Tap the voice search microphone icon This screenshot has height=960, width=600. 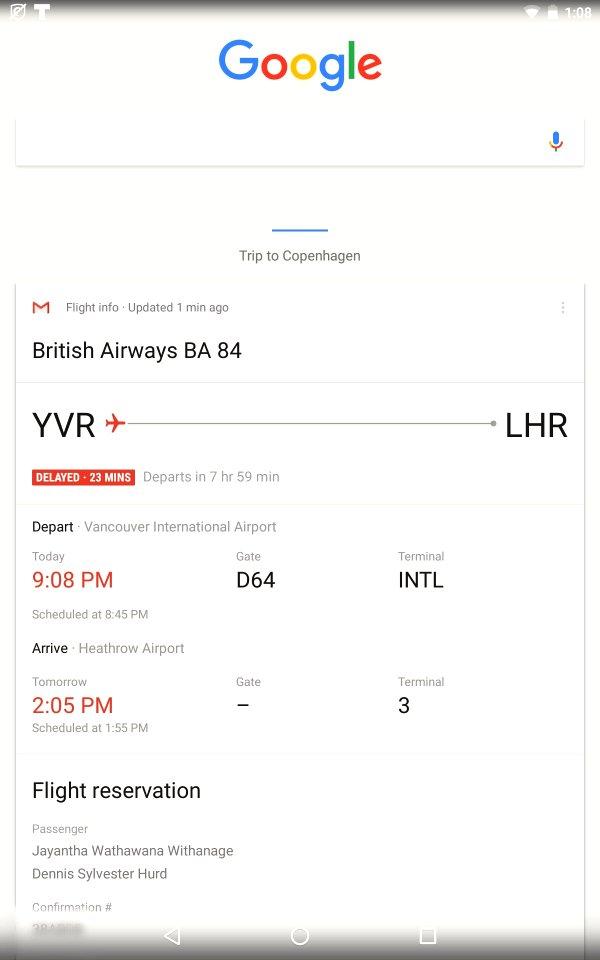click(x=555, y=141)
